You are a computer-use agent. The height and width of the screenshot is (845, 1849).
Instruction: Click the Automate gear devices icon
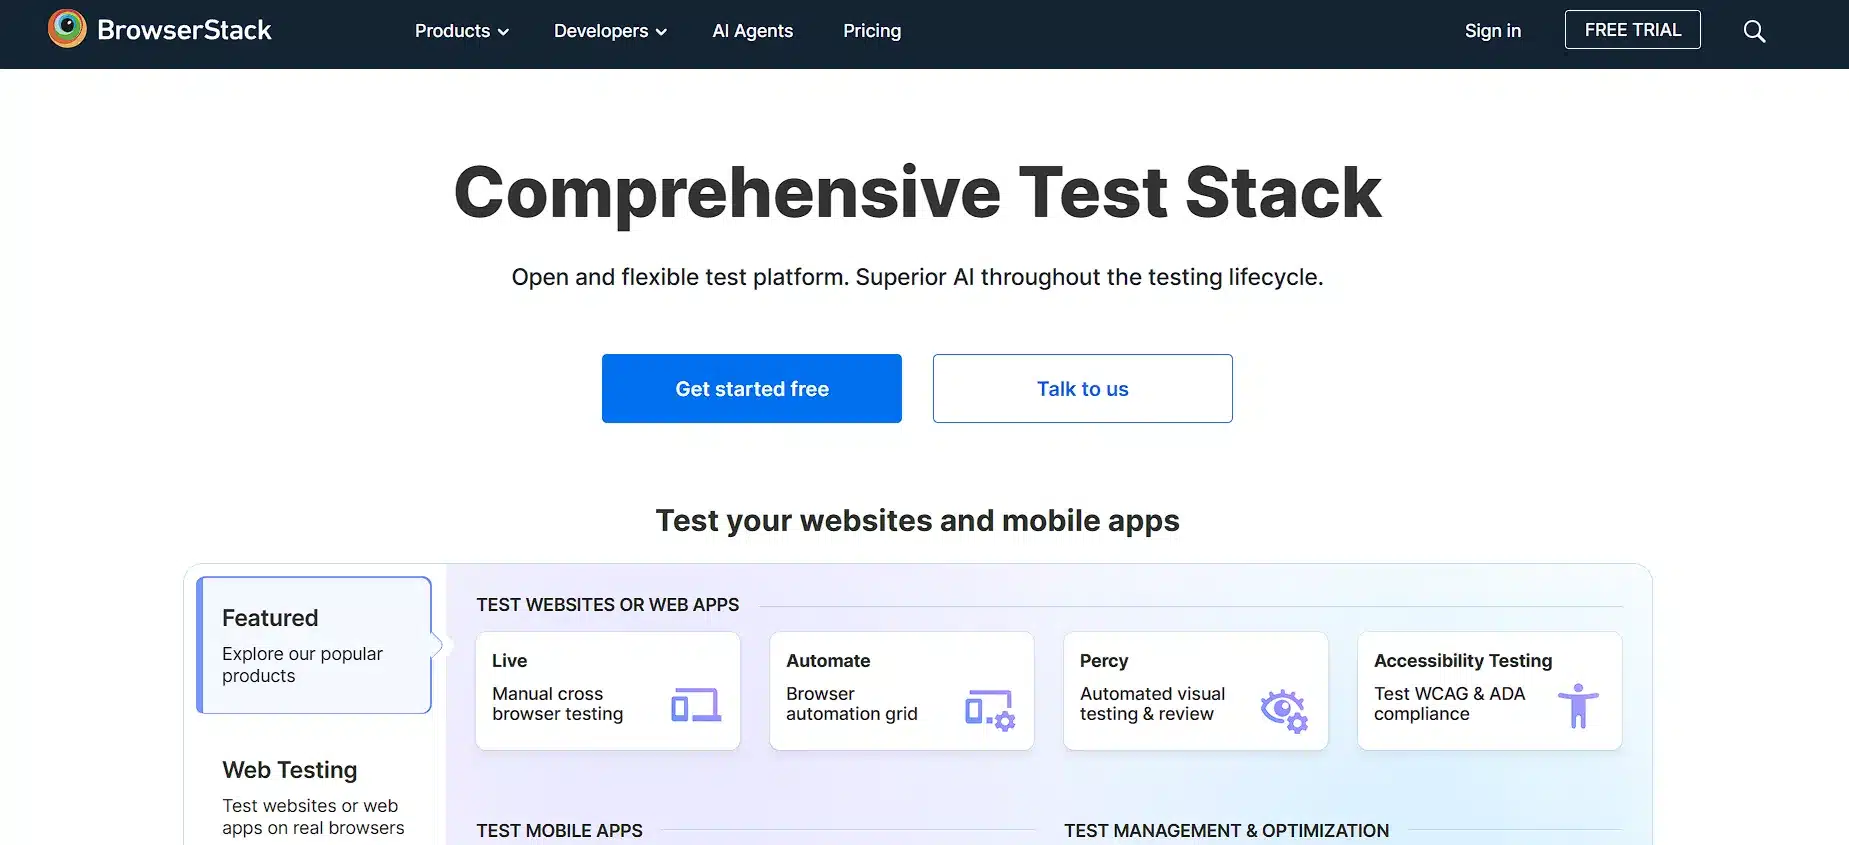click(990, 709)
